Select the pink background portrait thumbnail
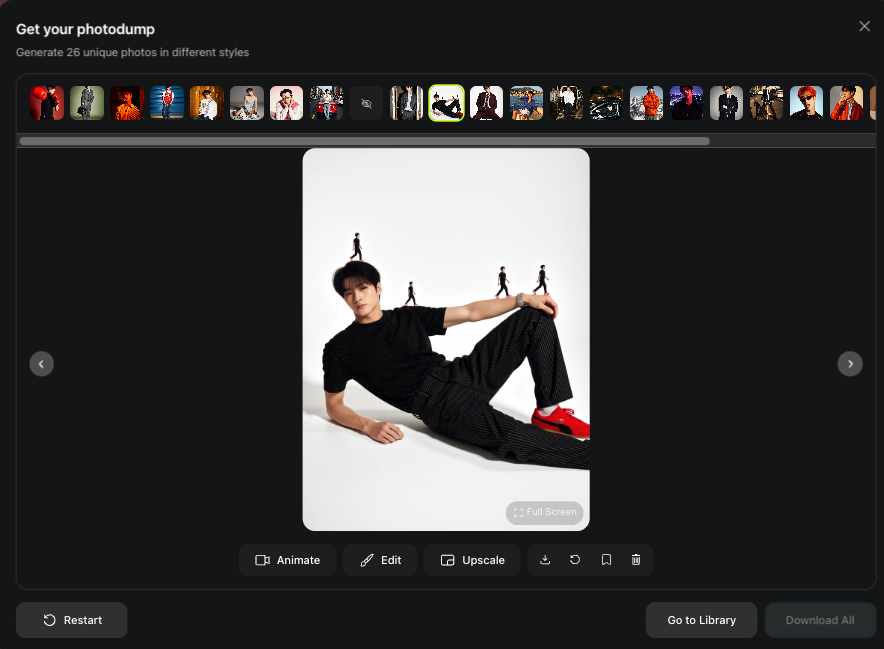This screenshot has height=649, width=884. click(286, 103)
